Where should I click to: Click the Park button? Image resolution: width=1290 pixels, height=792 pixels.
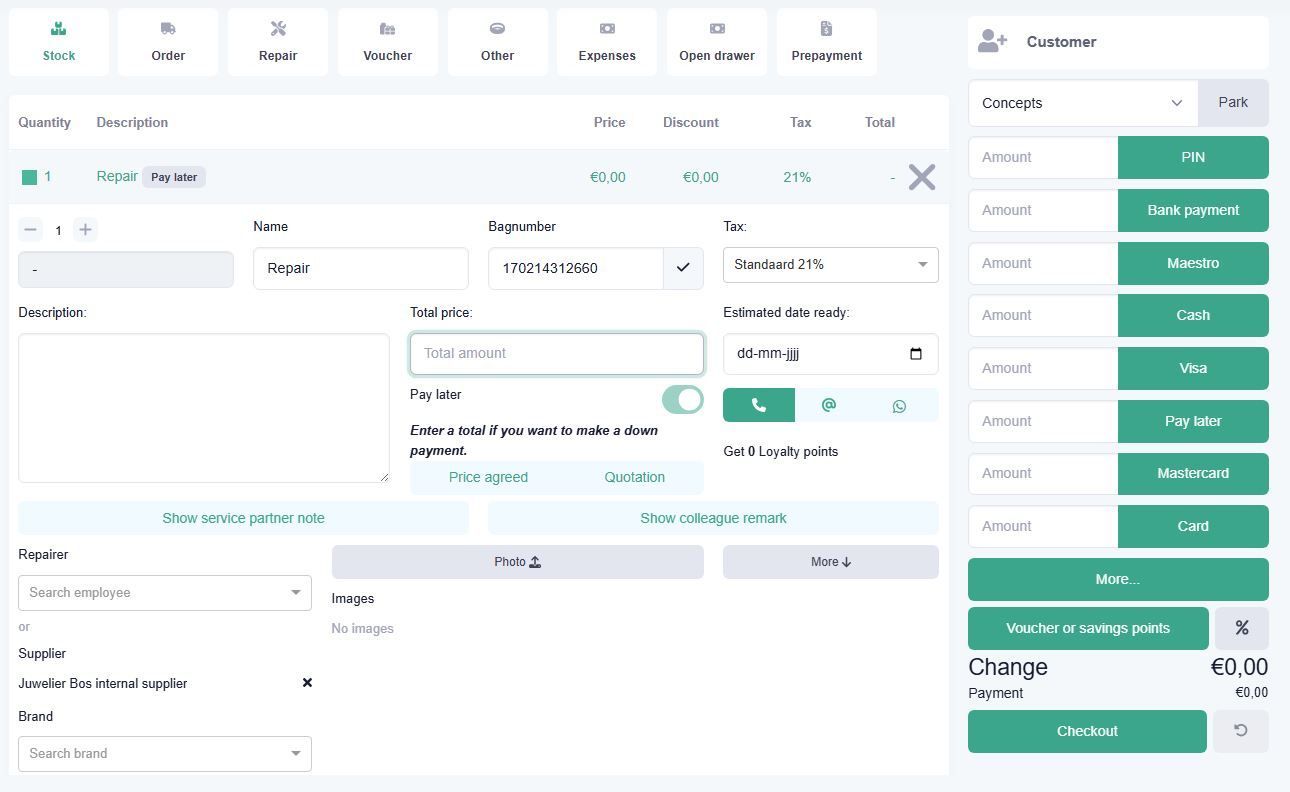[1233, 103]
